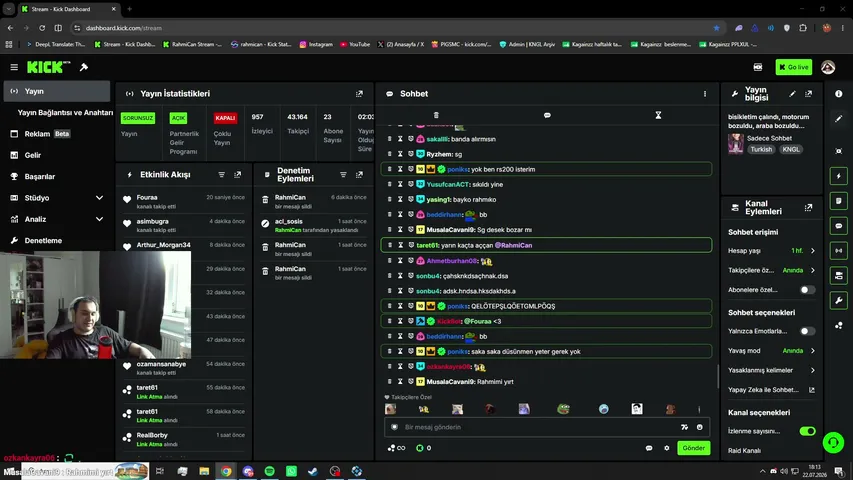Select the green Pepe frog emote
The width and height of the screenshot is (853, 480).
(564, 409)
